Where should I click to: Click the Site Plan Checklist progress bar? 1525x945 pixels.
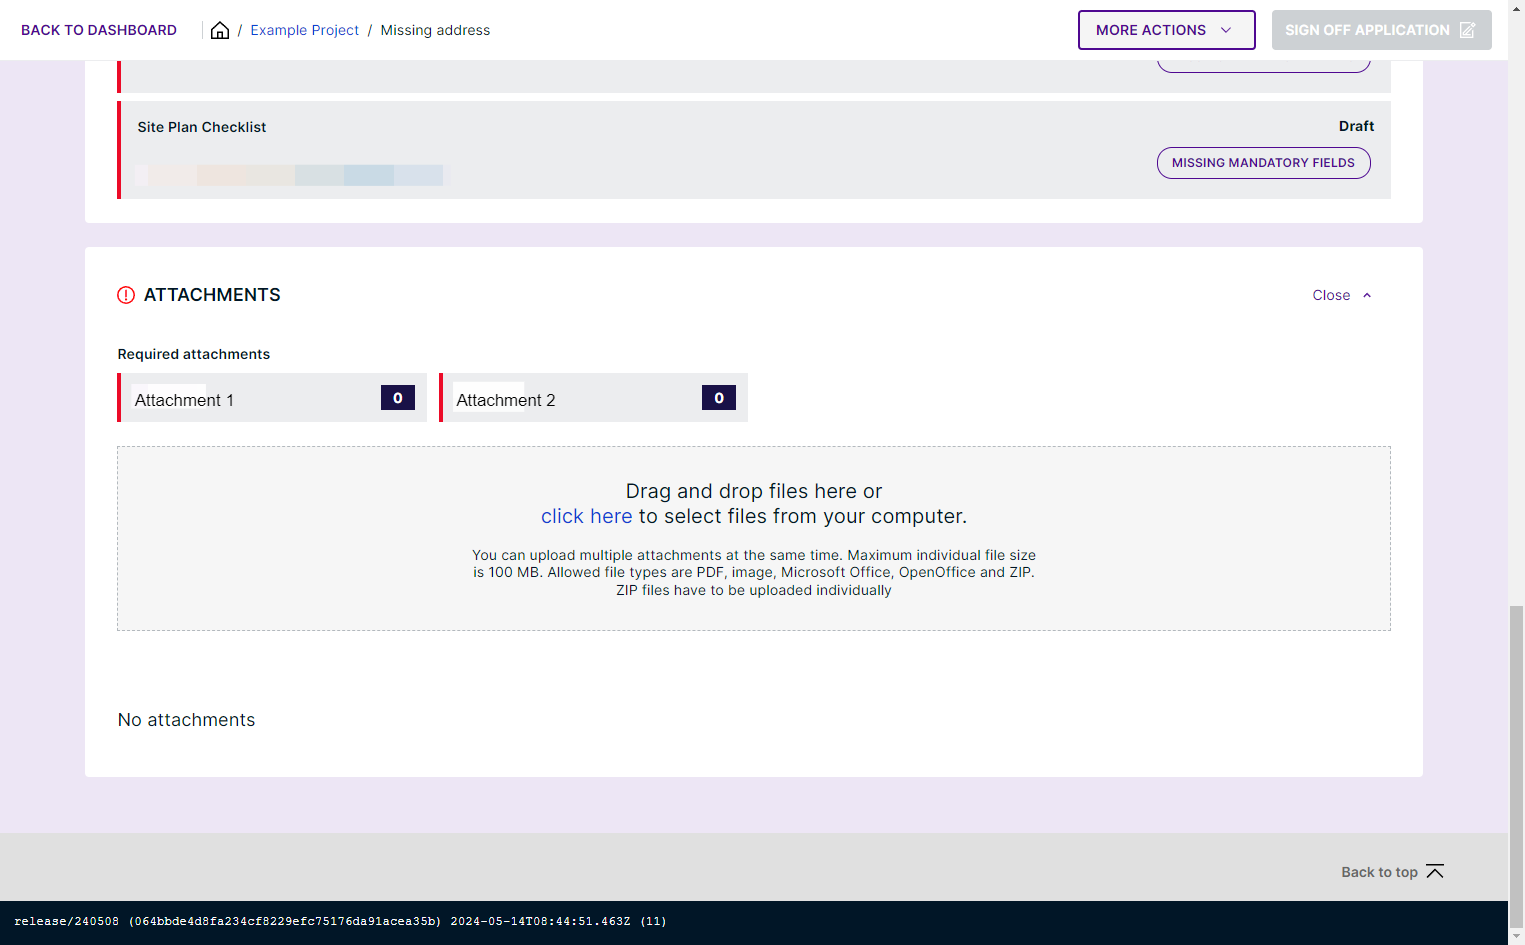click(x=292, y=175)
